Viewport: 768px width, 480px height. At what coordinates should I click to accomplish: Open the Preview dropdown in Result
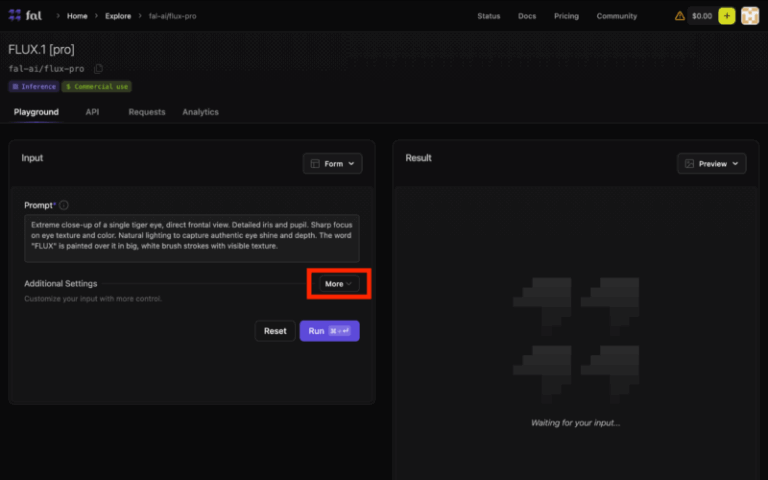pos(711,164)
